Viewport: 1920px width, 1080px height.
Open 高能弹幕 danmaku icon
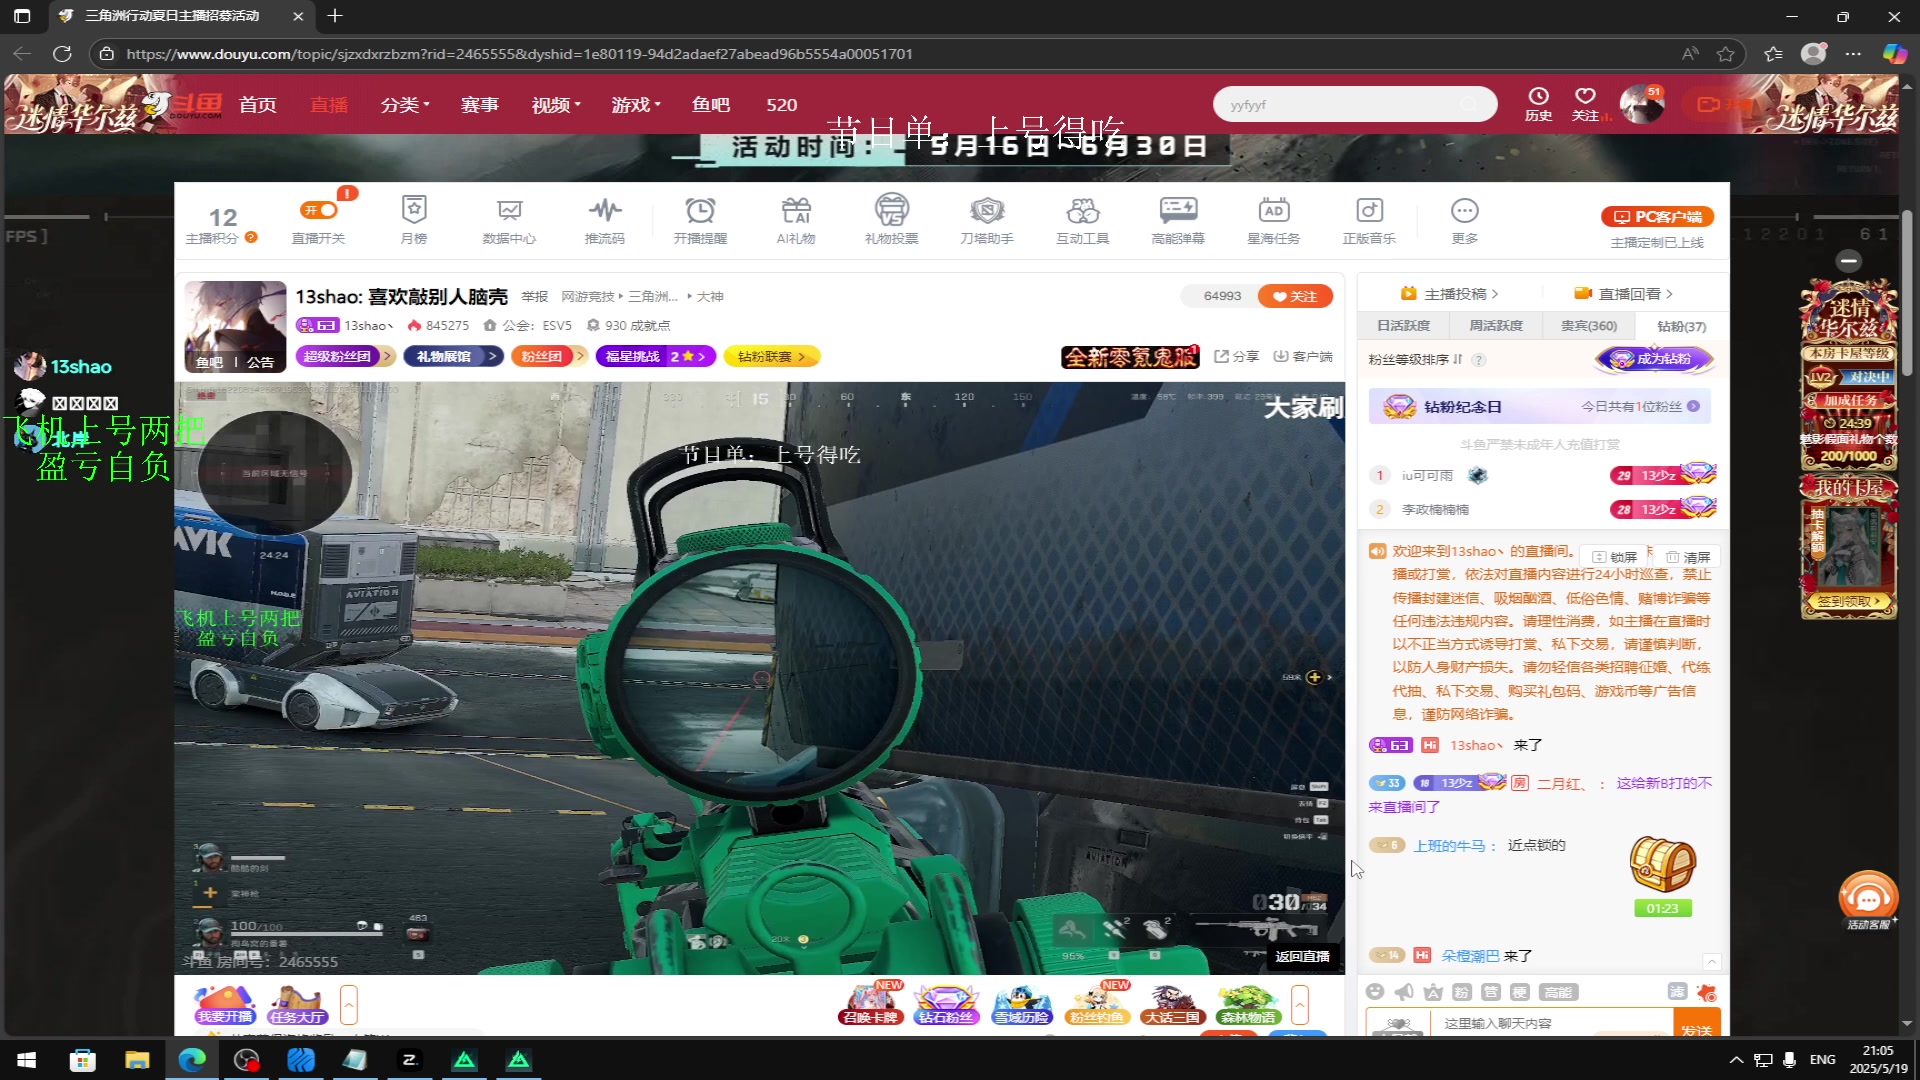coord(1178,219)
